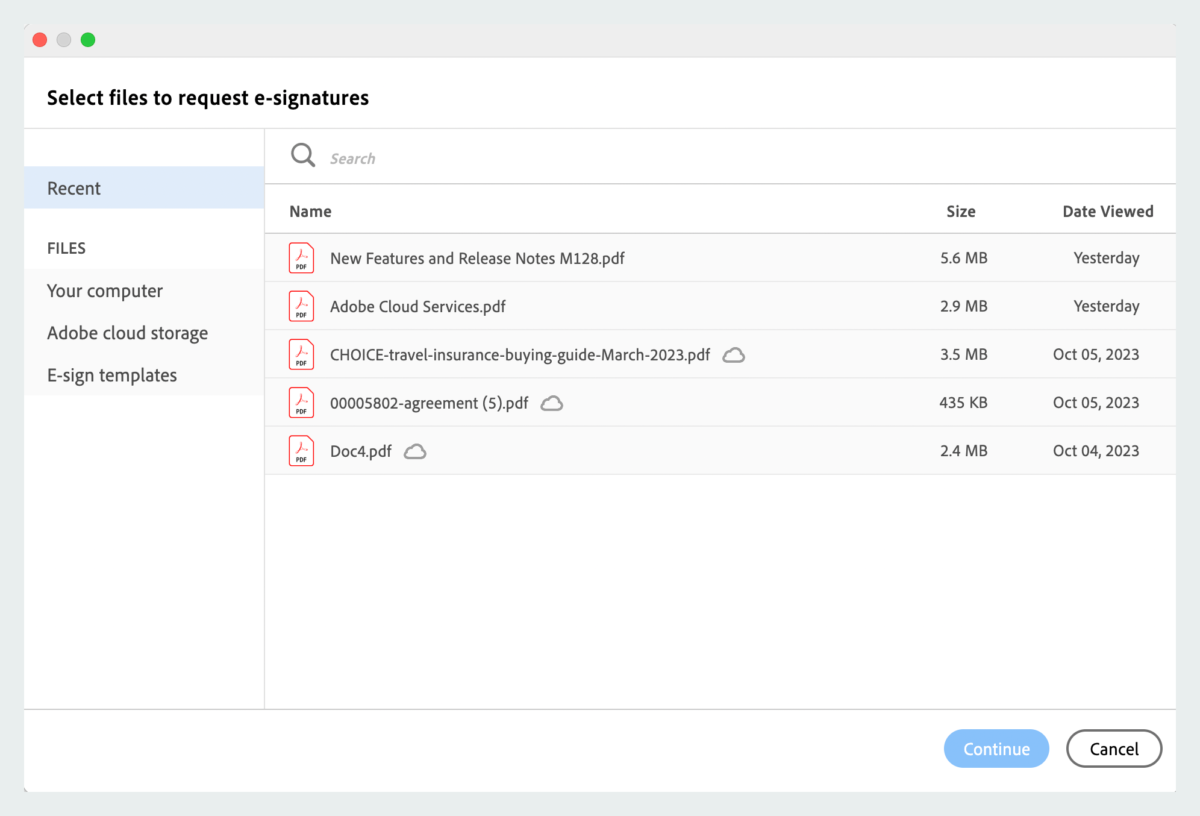The image size is (1200, 816).
Task: Cancel the file selection dialog
Action: [x=1114, y=749]
